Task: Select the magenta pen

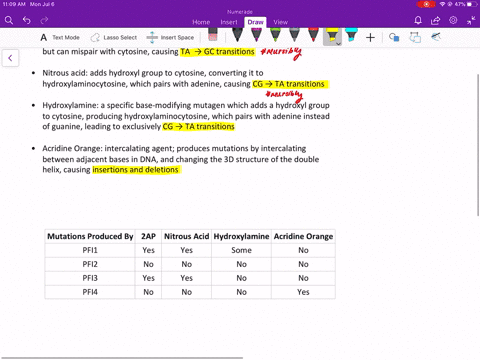Action: tap(256, 35)
